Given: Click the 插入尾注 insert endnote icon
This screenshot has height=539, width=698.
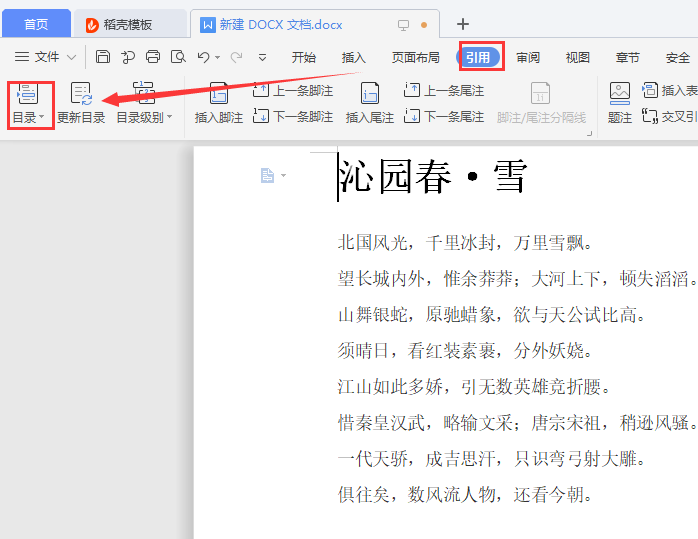Looking at the screenshot, I should point(369,95).
